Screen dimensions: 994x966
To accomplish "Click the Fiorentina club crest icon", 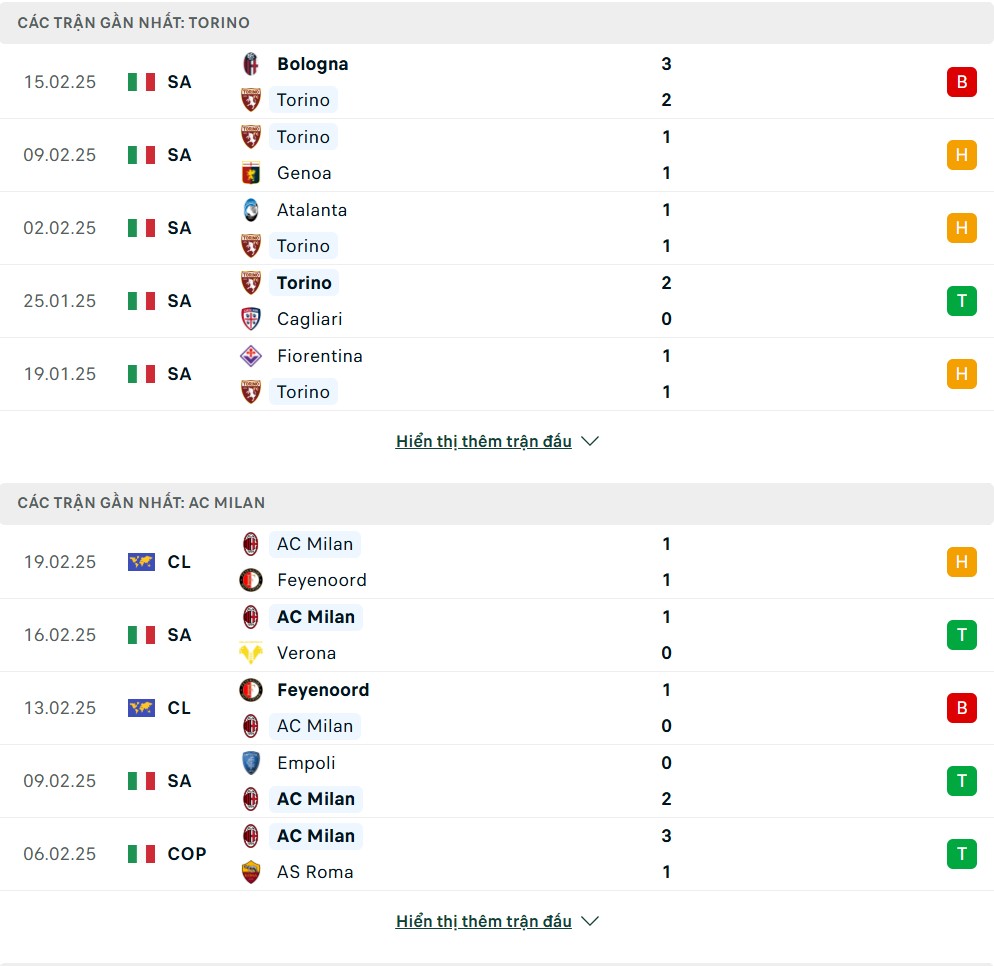I will [x=251, y=356].
